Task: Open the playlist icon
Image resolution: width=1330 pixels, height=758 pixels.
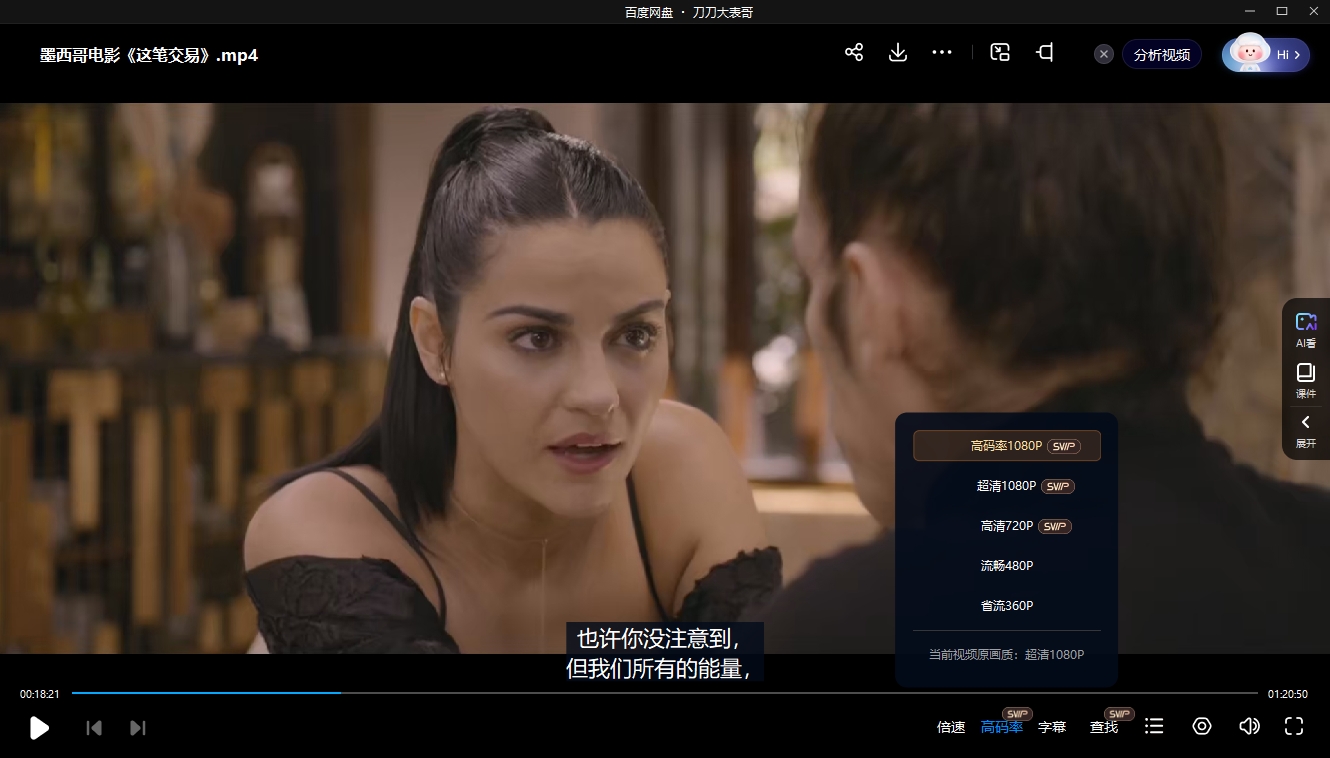Action: [1154, 726]
